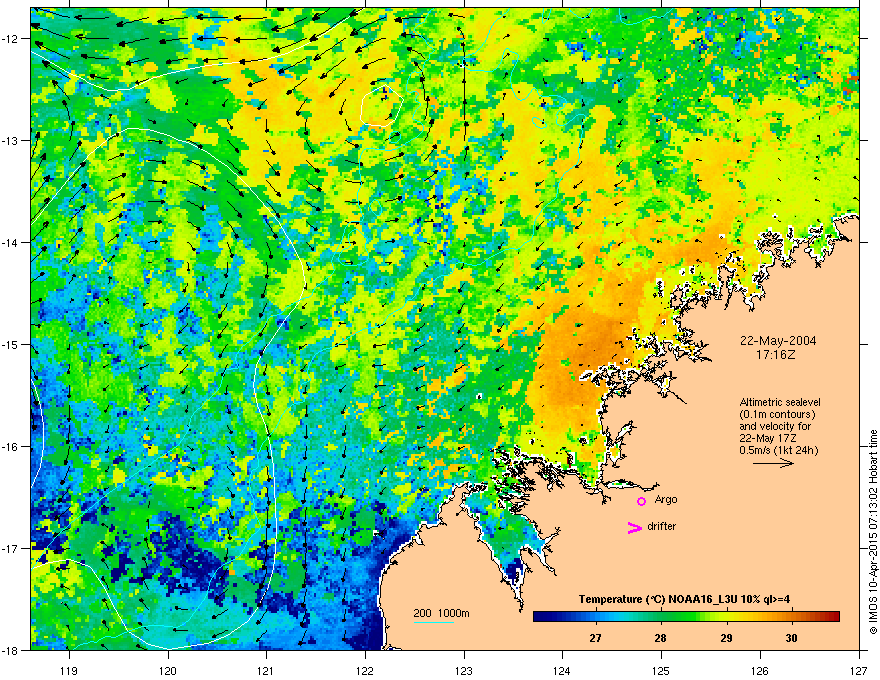Click the '0.5m/s (1kt 24h)' text
This screenshot has height=680, width=880.
779,450
